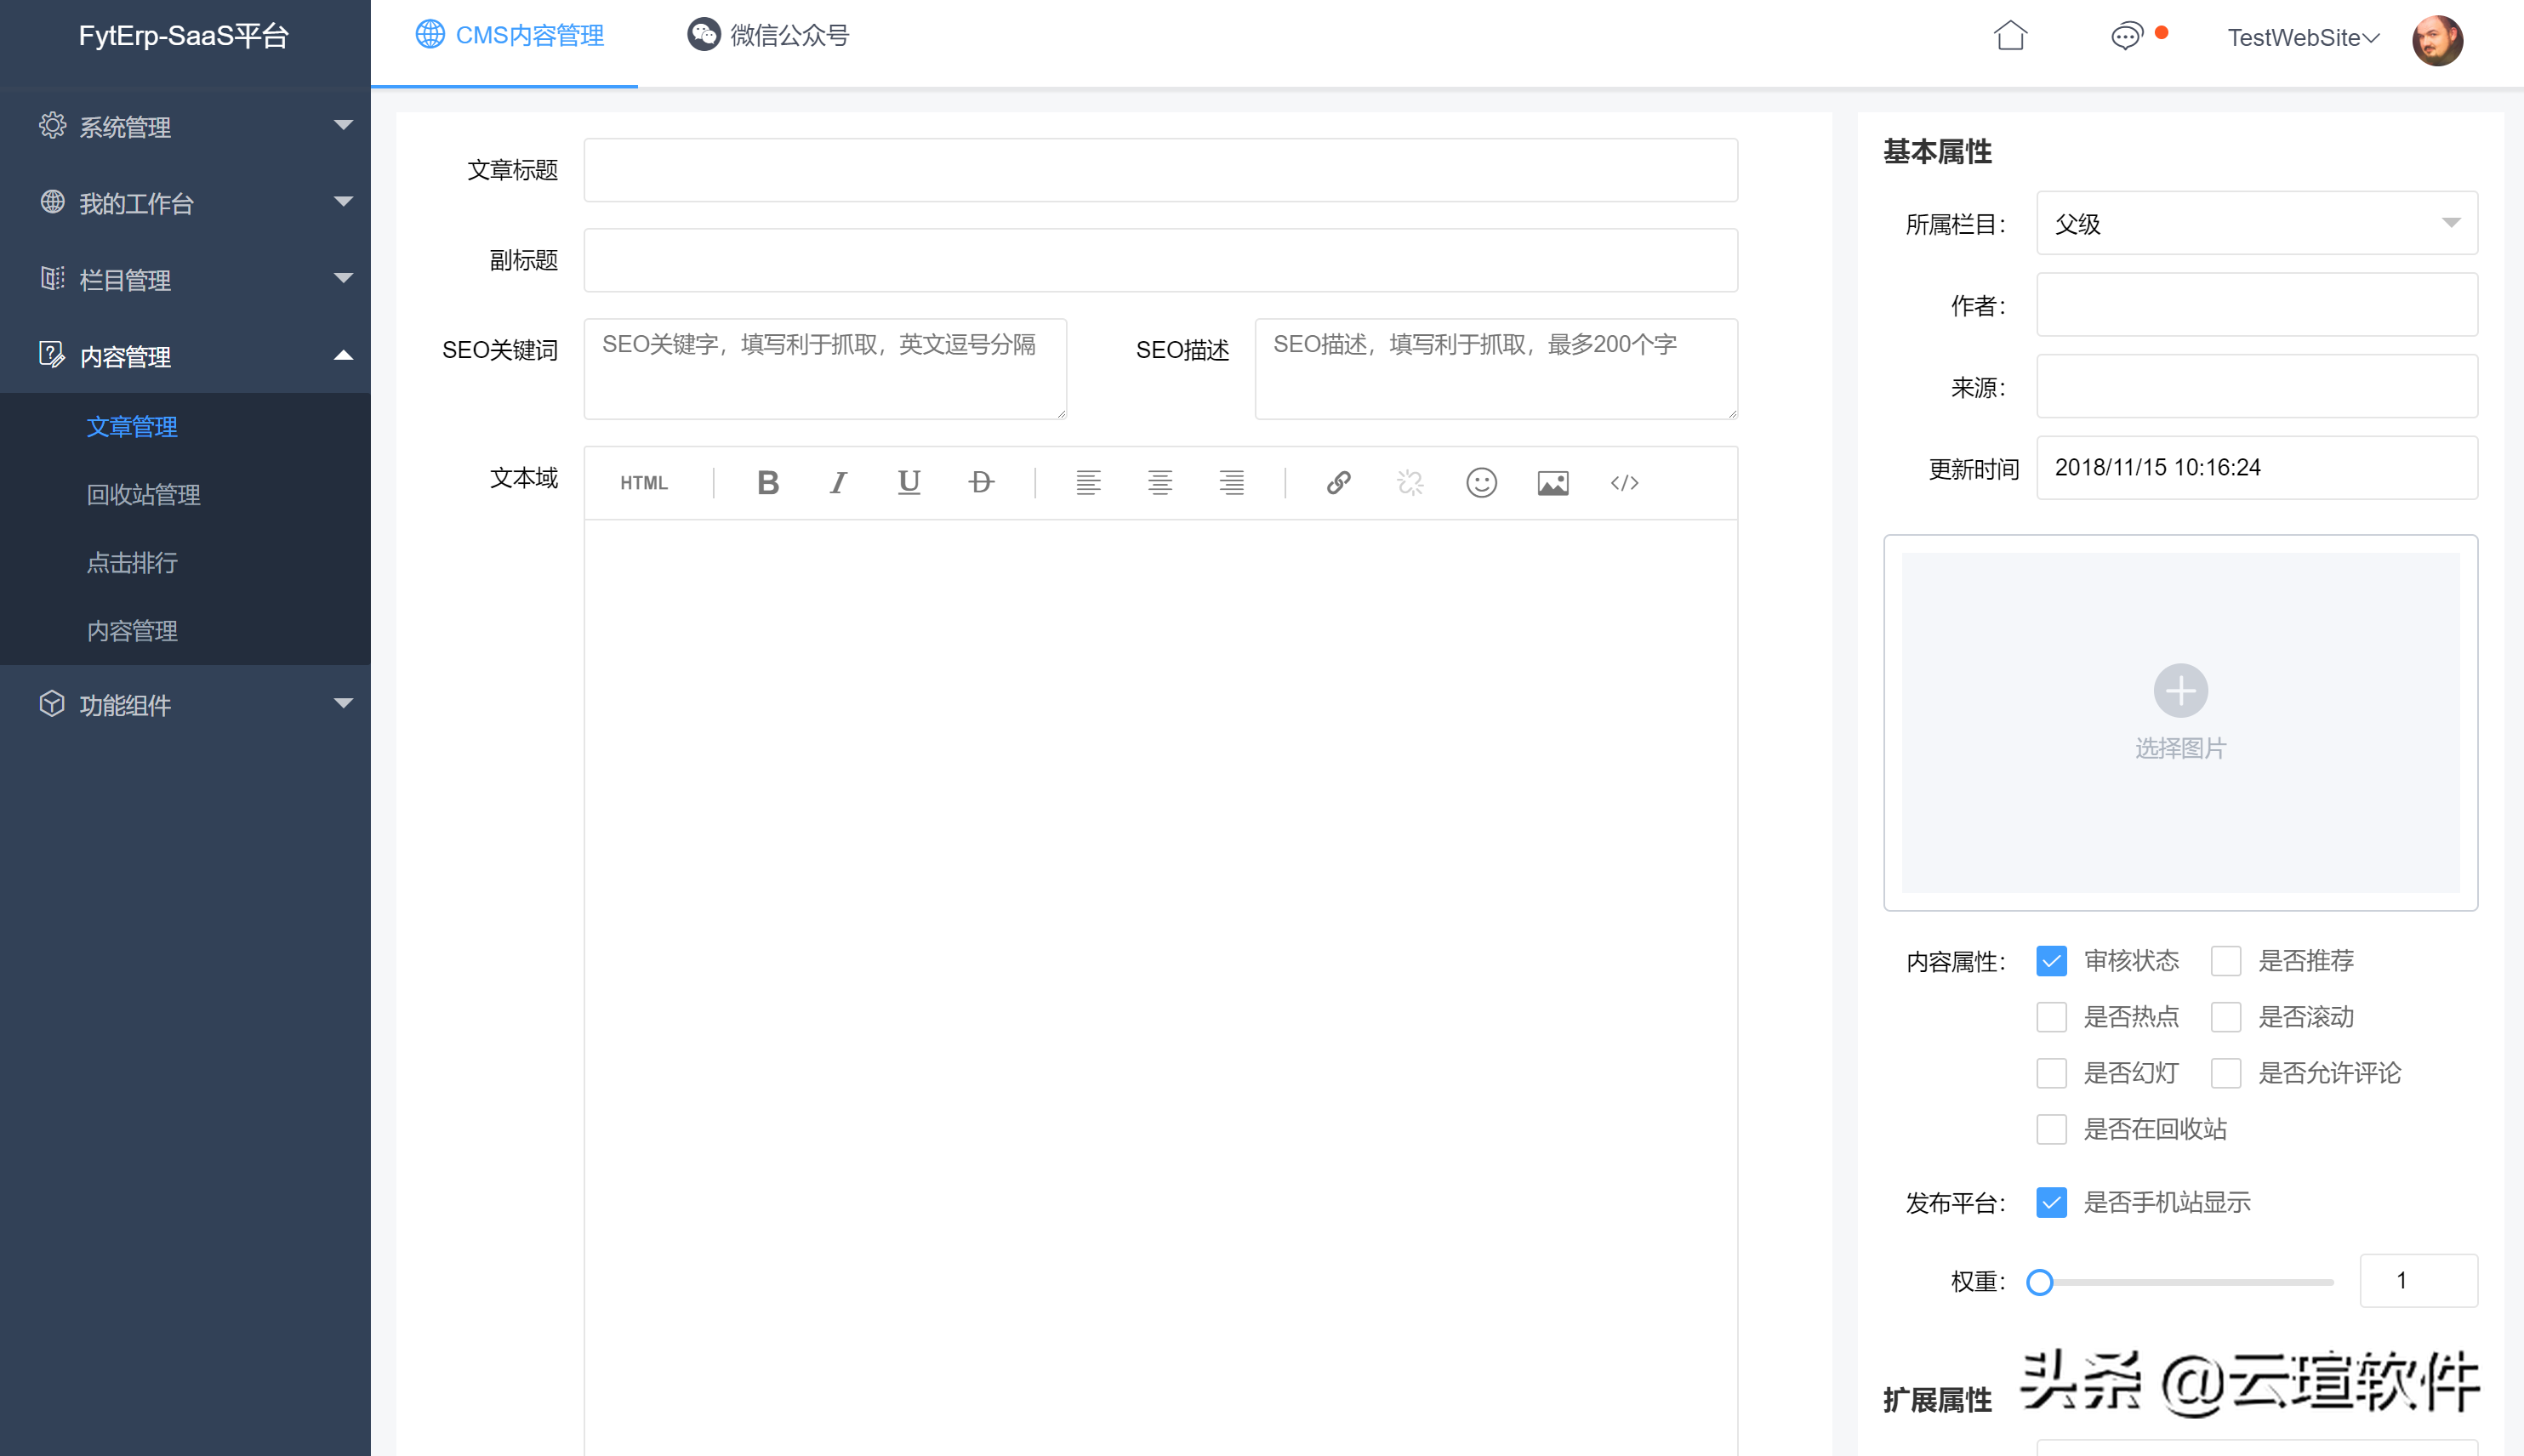Open 点击排行 in sidebar
The width and height of the screenshot is (2524, 1456).
tap(132, 563)
